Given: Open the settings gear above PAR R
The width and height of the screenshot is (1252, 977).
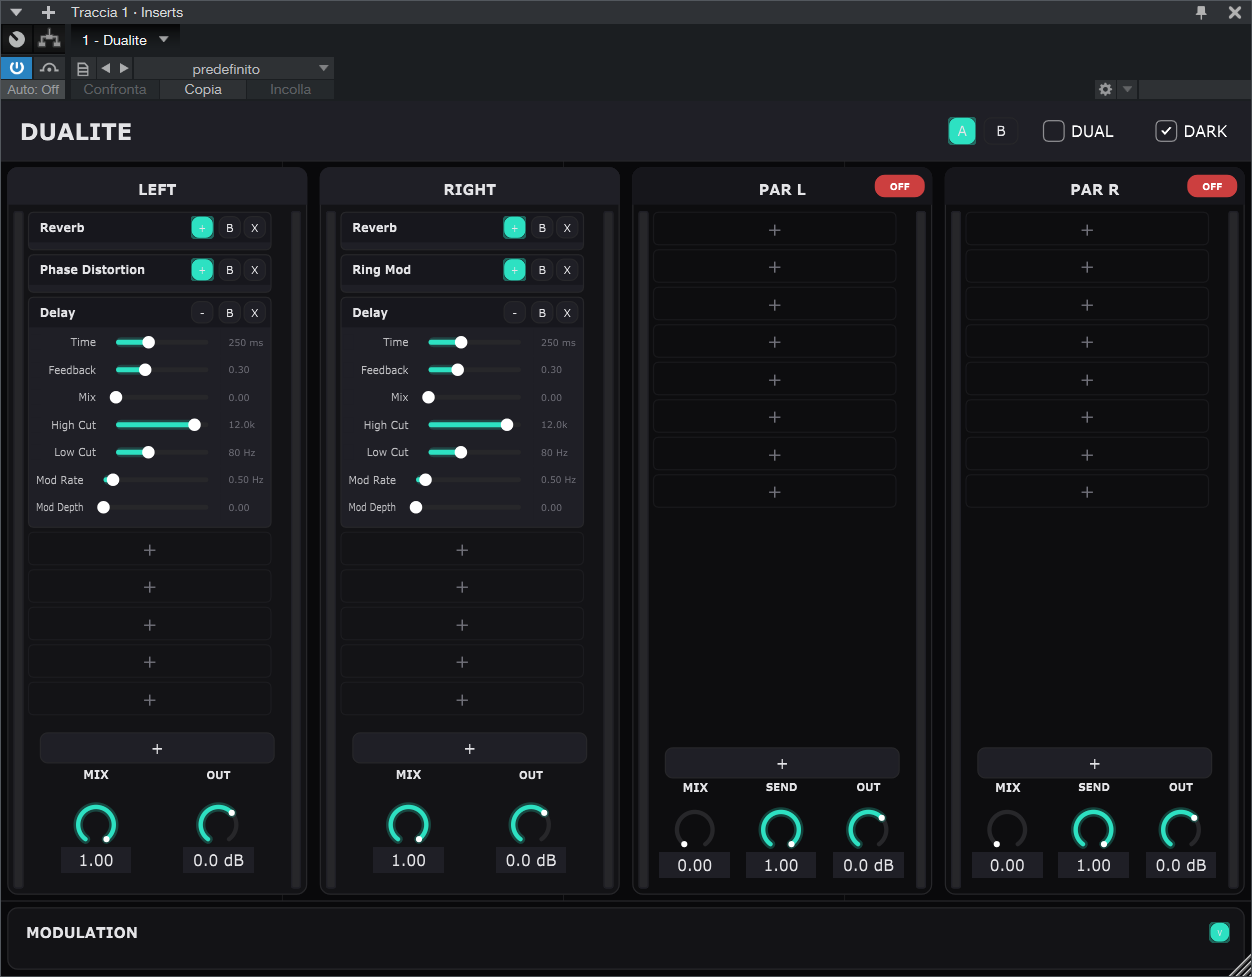Looking at the screenshot, I should pyautogui.click(x=1105, y=89).
